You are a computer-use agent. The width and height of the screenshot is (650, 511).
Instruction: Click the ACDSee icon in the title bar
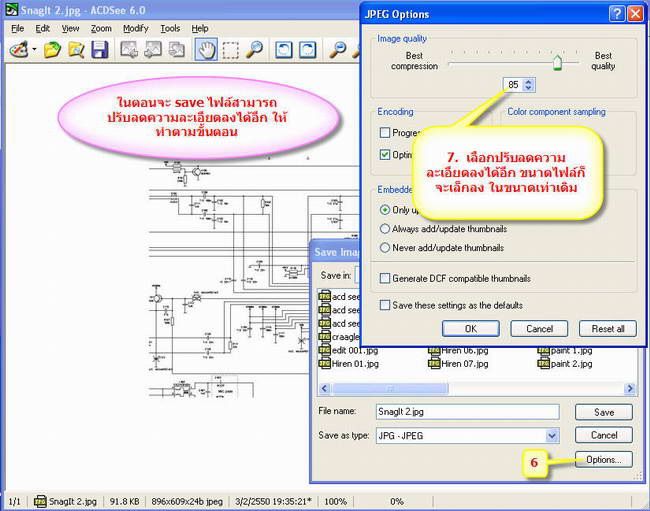click(12, 10)
